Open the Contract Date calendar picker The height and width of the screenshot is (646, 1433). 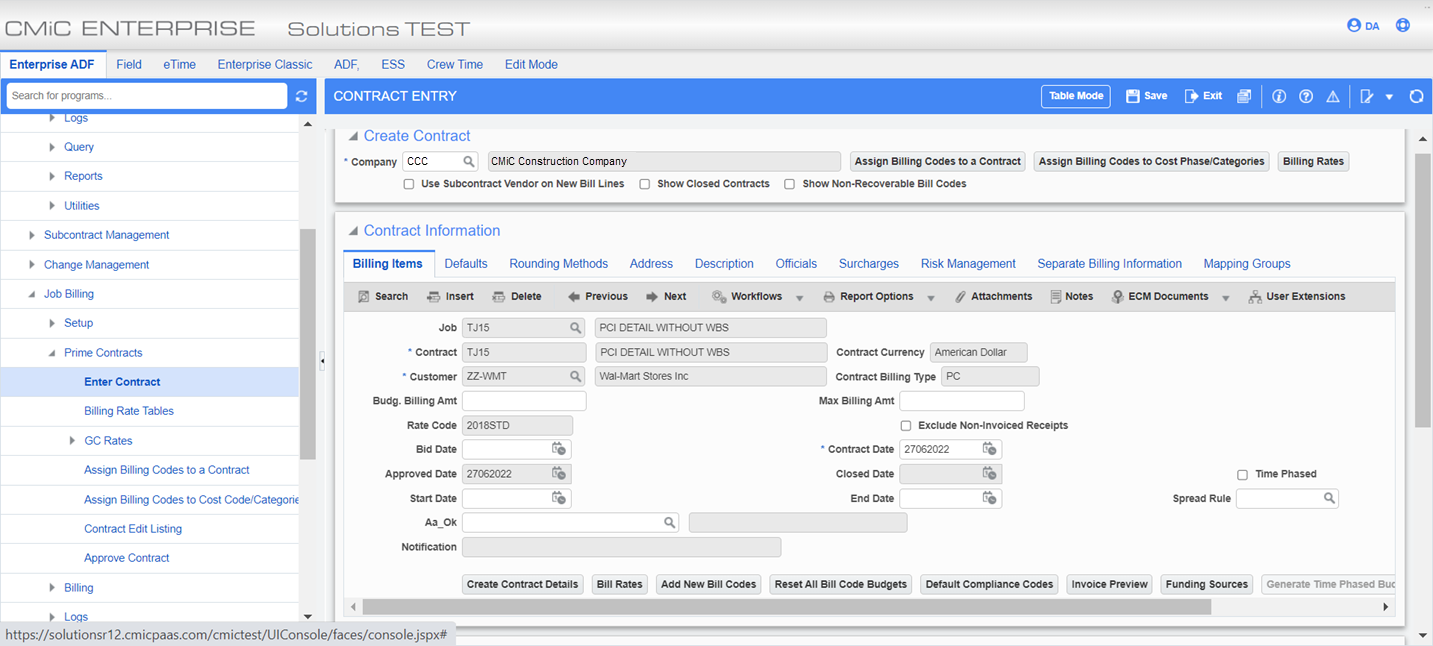pos(989,449)
